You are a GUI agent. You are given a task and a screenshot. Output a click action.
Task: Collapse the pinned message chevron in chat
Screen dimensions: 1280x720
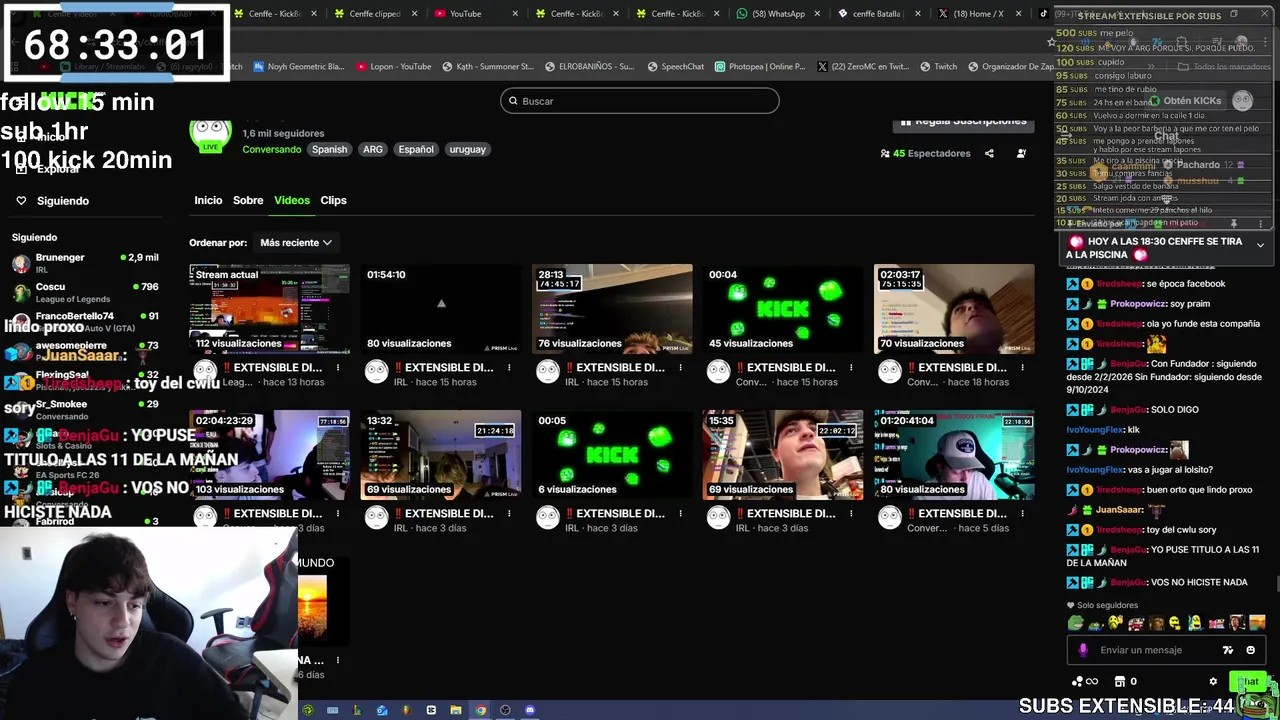coord(1260,245)
